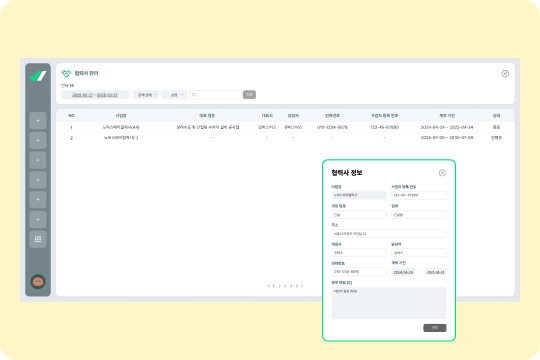Click the handshake icon beside 협력사 관리 title
This screenshot has height=360, width=540.
66,73
